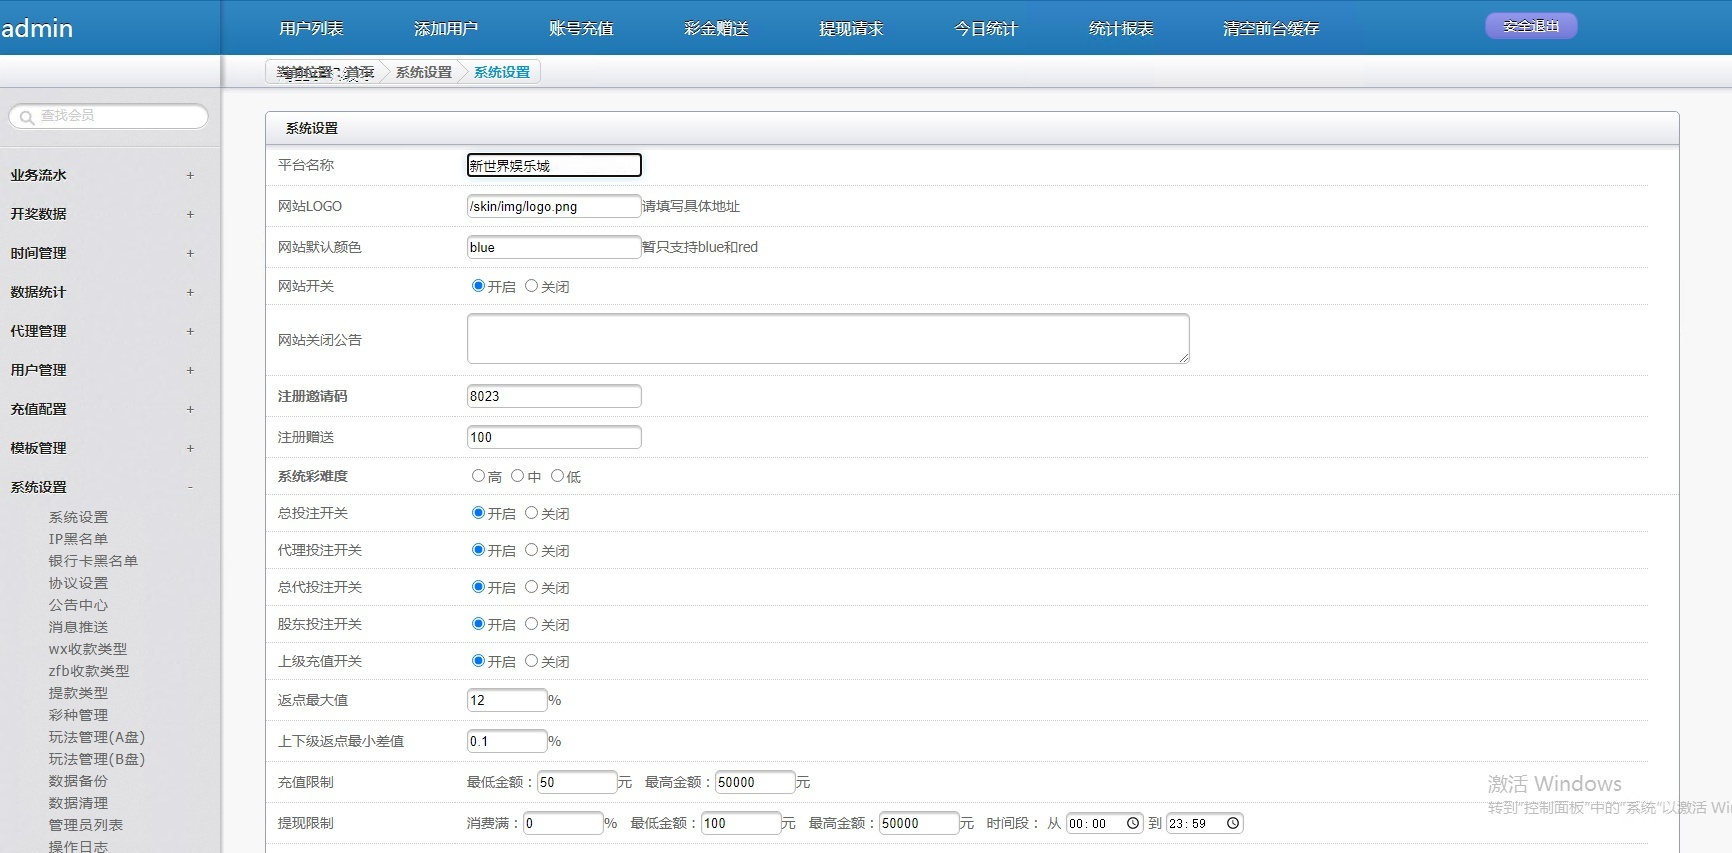Click plus icon beside 模板管理
Image resolution: width=1732 pixels, height=853 pixels.
[x=190, y=449]
